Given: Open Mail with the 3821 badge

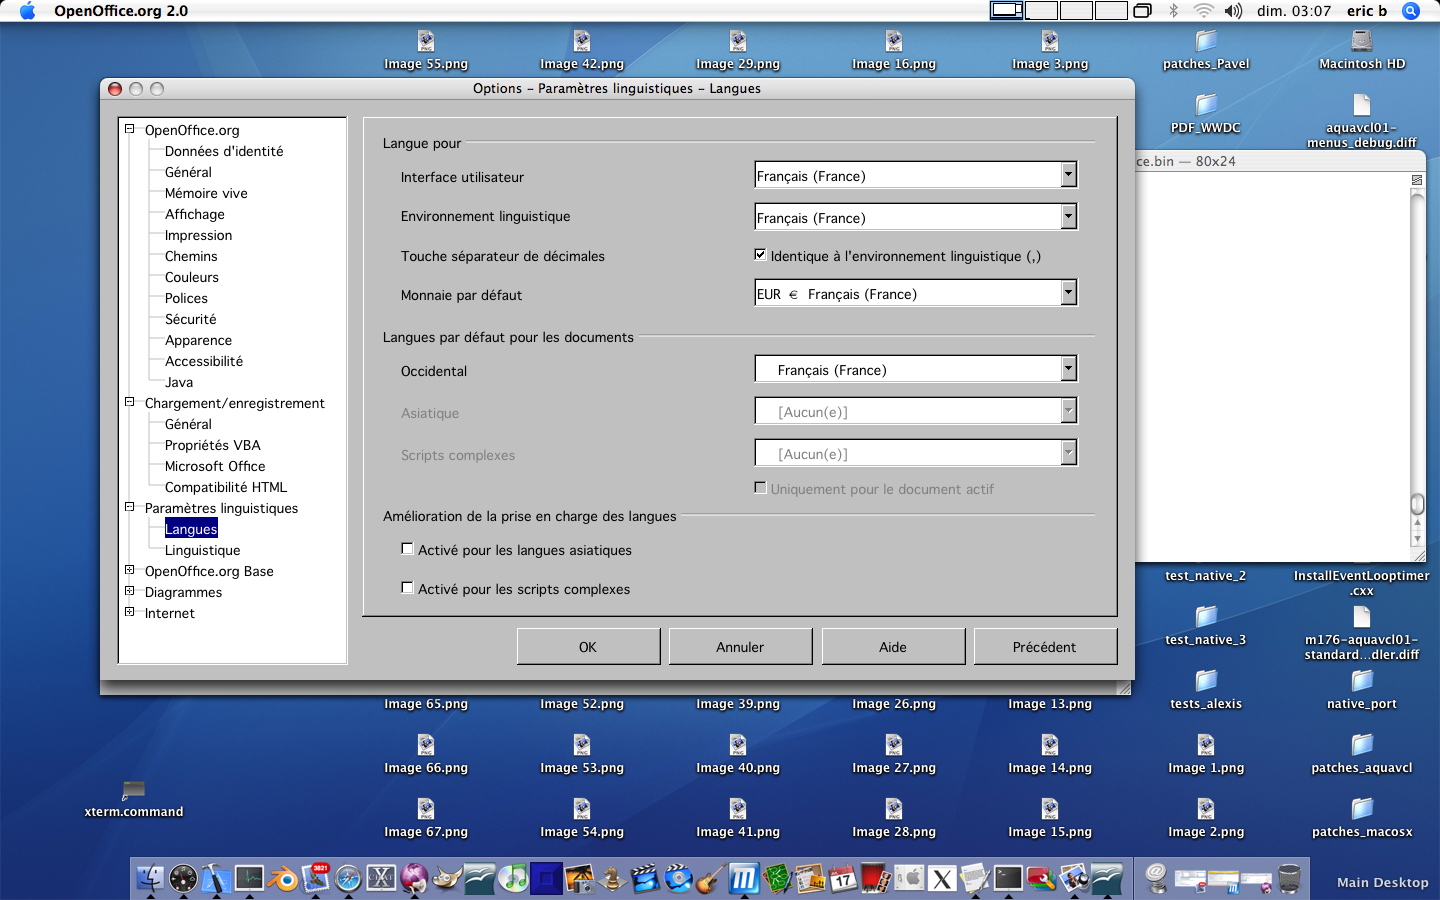Looking at the screenshot, I should (315, 878).
